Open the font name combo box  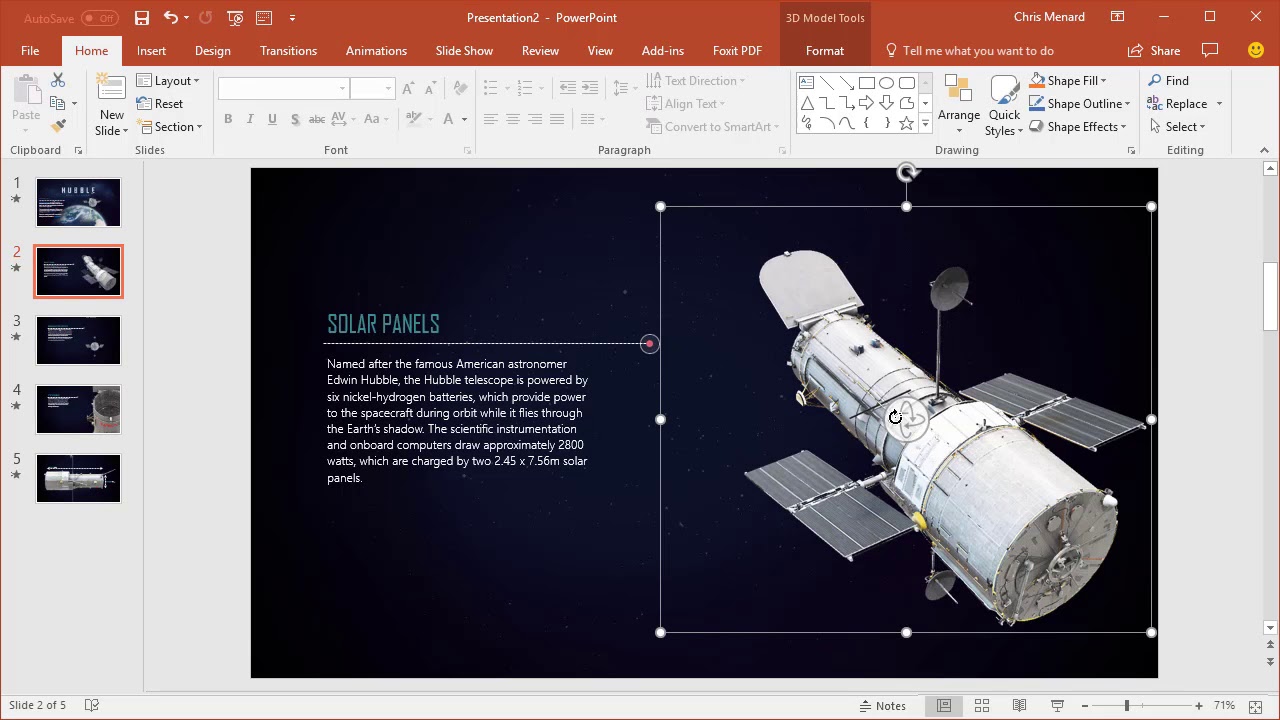[x=283, y=89]
